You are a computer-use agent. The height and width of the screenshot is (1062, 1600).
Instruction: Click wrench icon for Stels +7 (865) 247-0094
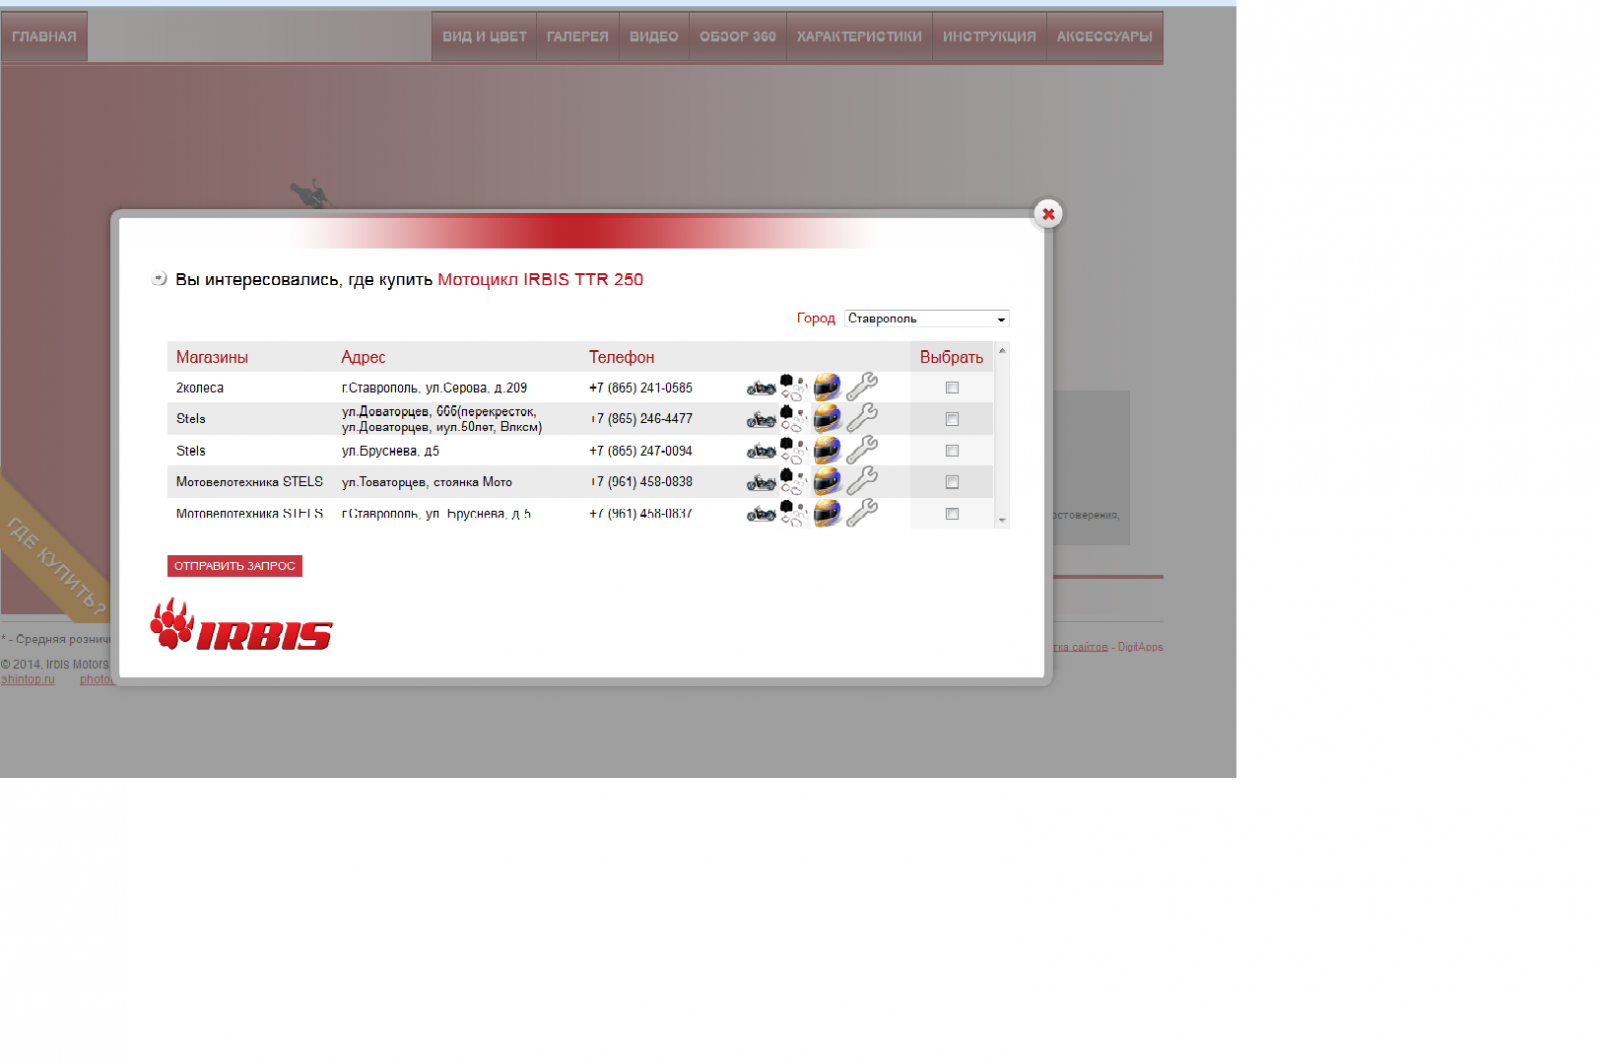pos(862,451)
